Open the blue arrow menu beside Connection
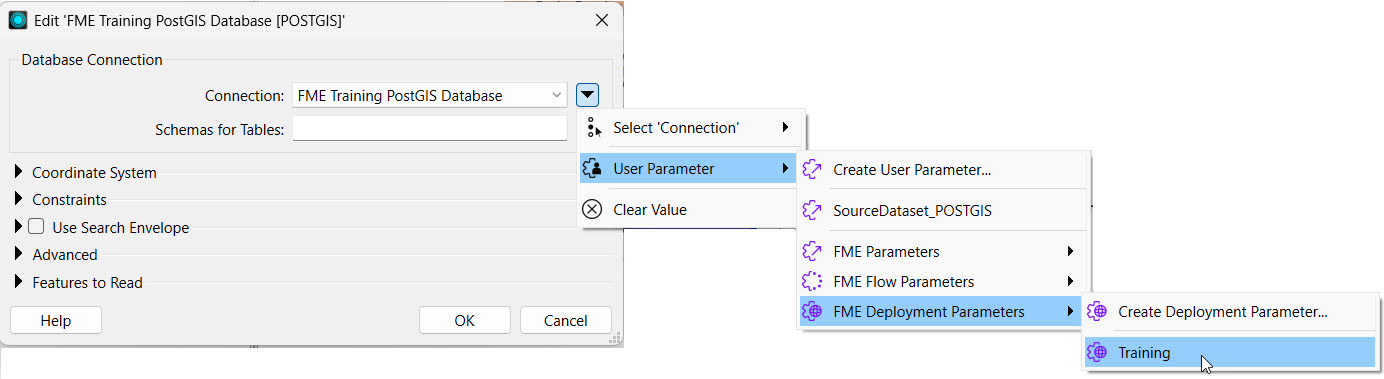The height and width of the screenshot is (379, 1384). [588, 96]
